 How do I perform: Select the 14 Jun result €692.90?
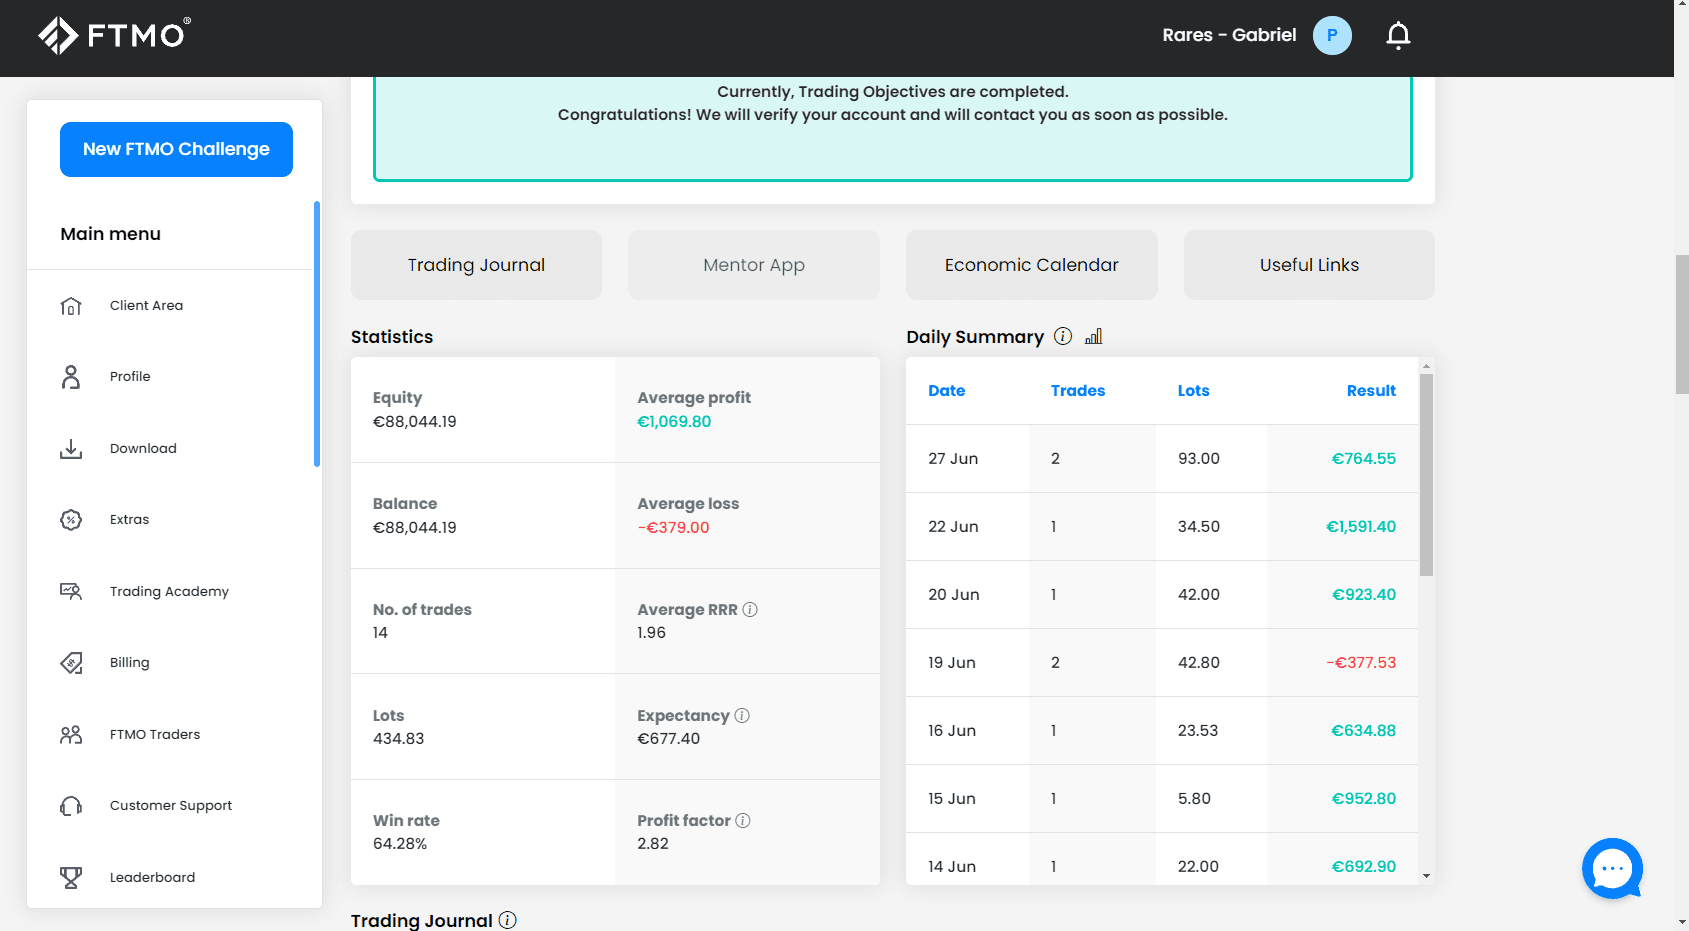click(1364, 867)
